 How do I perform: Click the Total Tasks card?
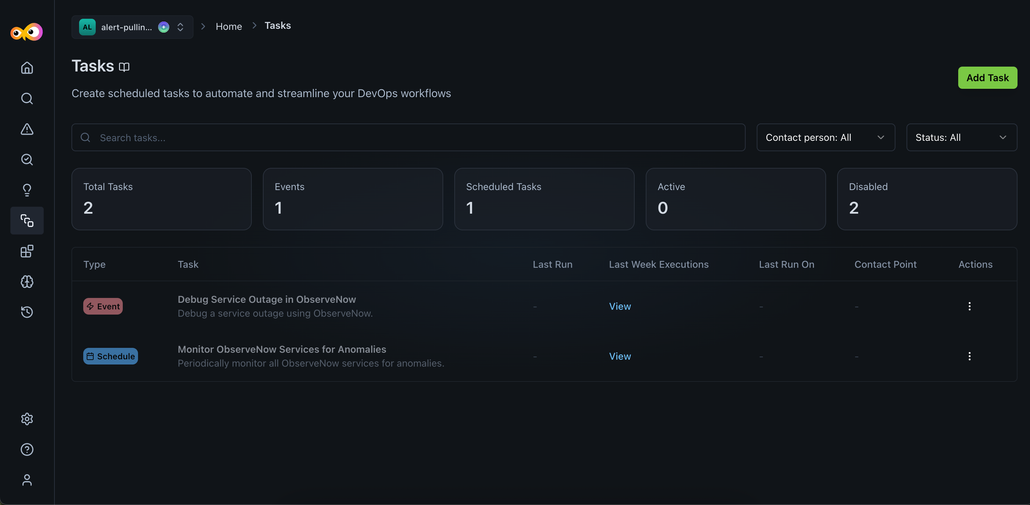(x=162, y=199)
